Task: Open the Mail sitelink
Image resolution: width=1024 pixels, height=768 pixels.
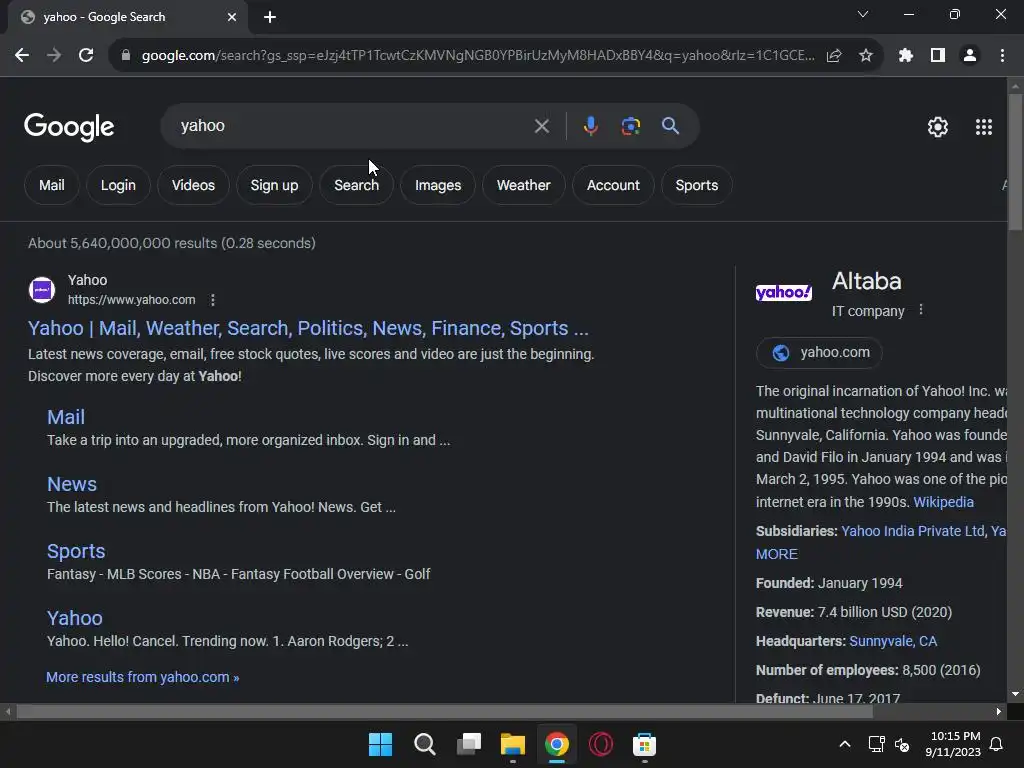Action: pos(66,417)
